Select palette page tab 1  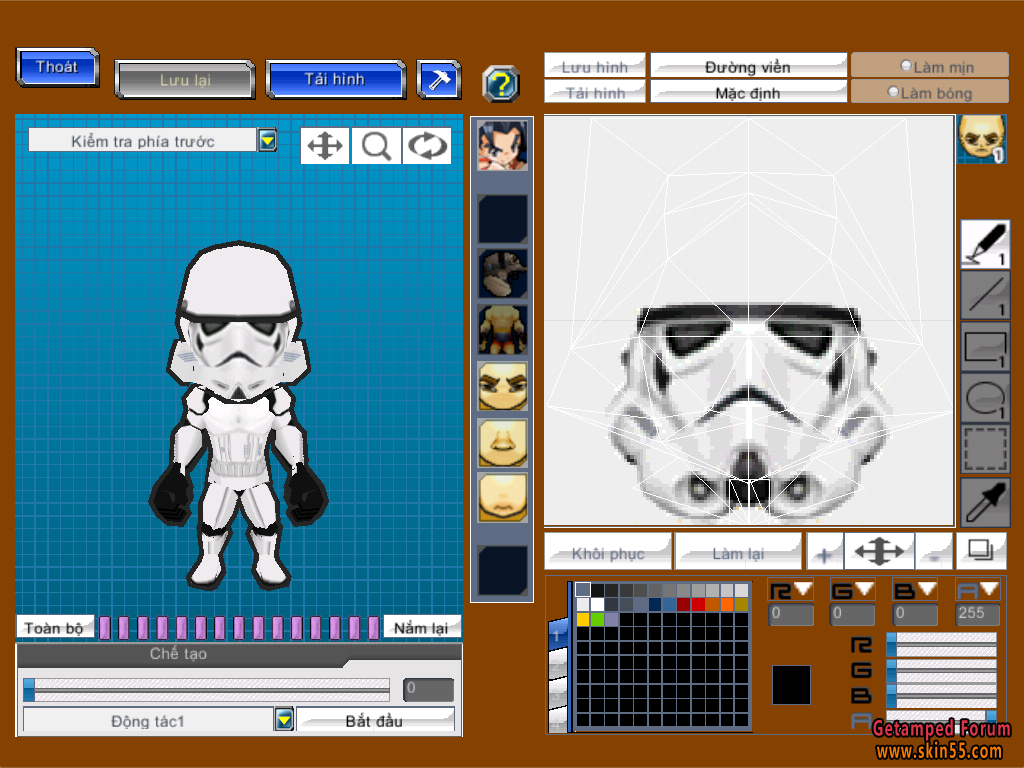pos(557,634)
